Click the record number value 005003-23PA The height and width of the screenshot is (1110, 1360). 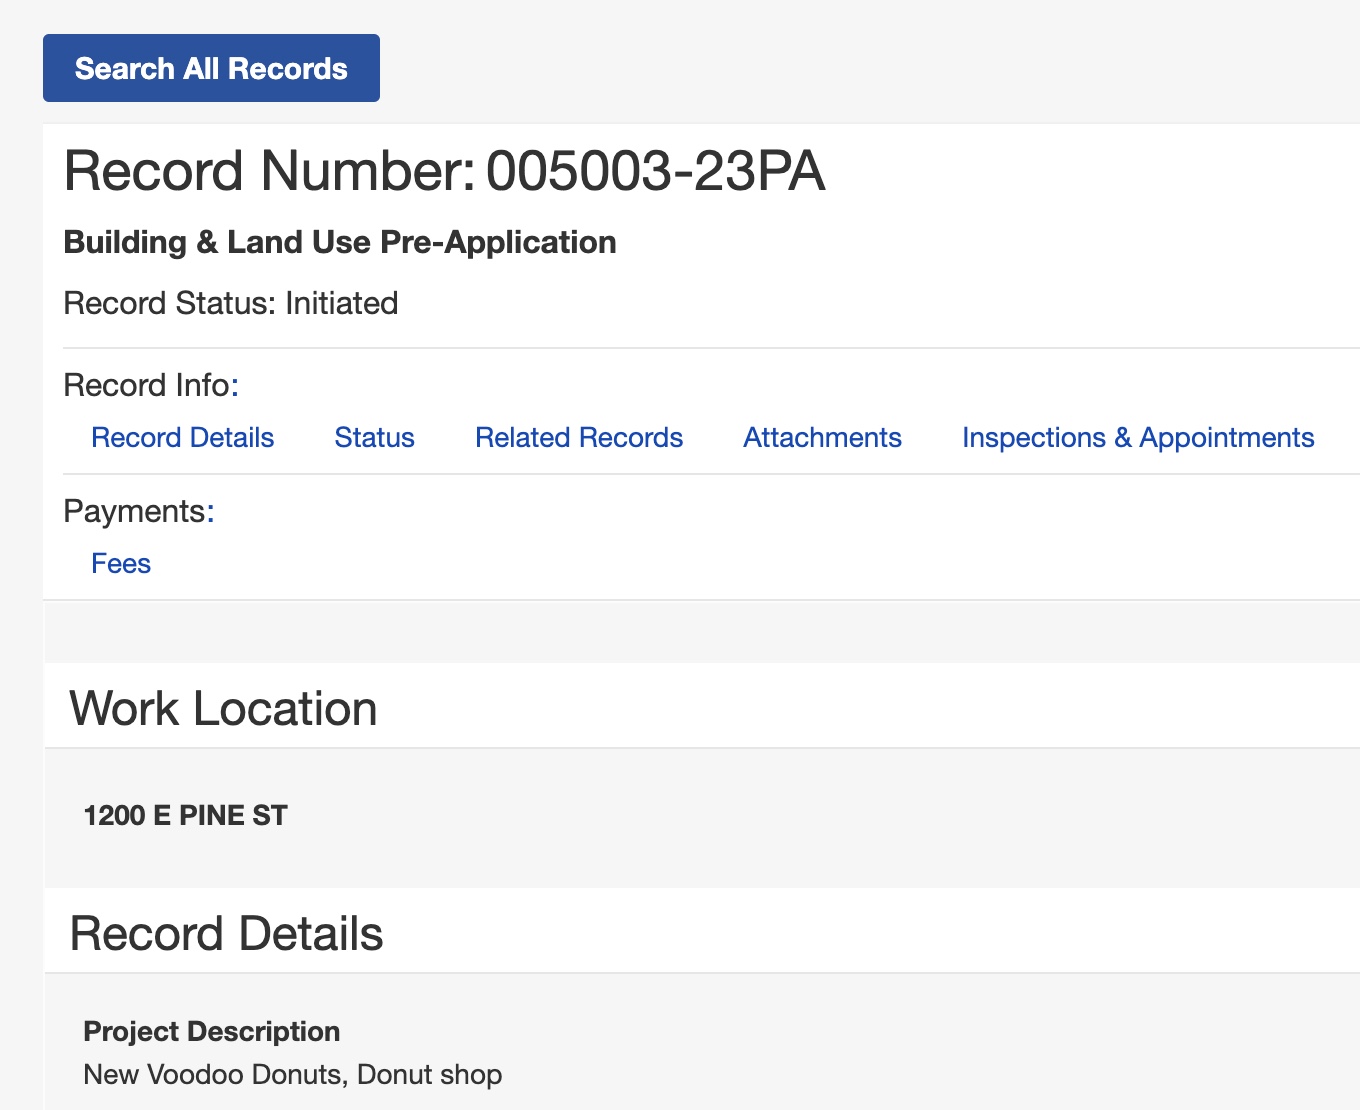(x=655, y=171)
